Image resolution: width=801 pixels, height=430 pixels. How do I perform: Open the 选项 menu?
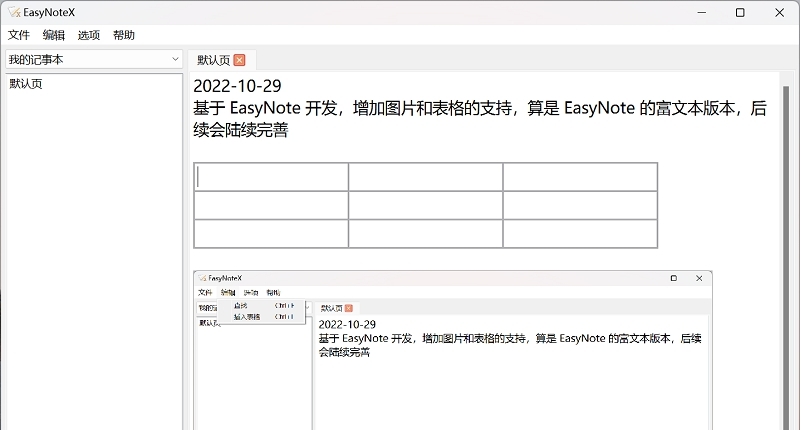pyautogui.click(x=89, y=35)
